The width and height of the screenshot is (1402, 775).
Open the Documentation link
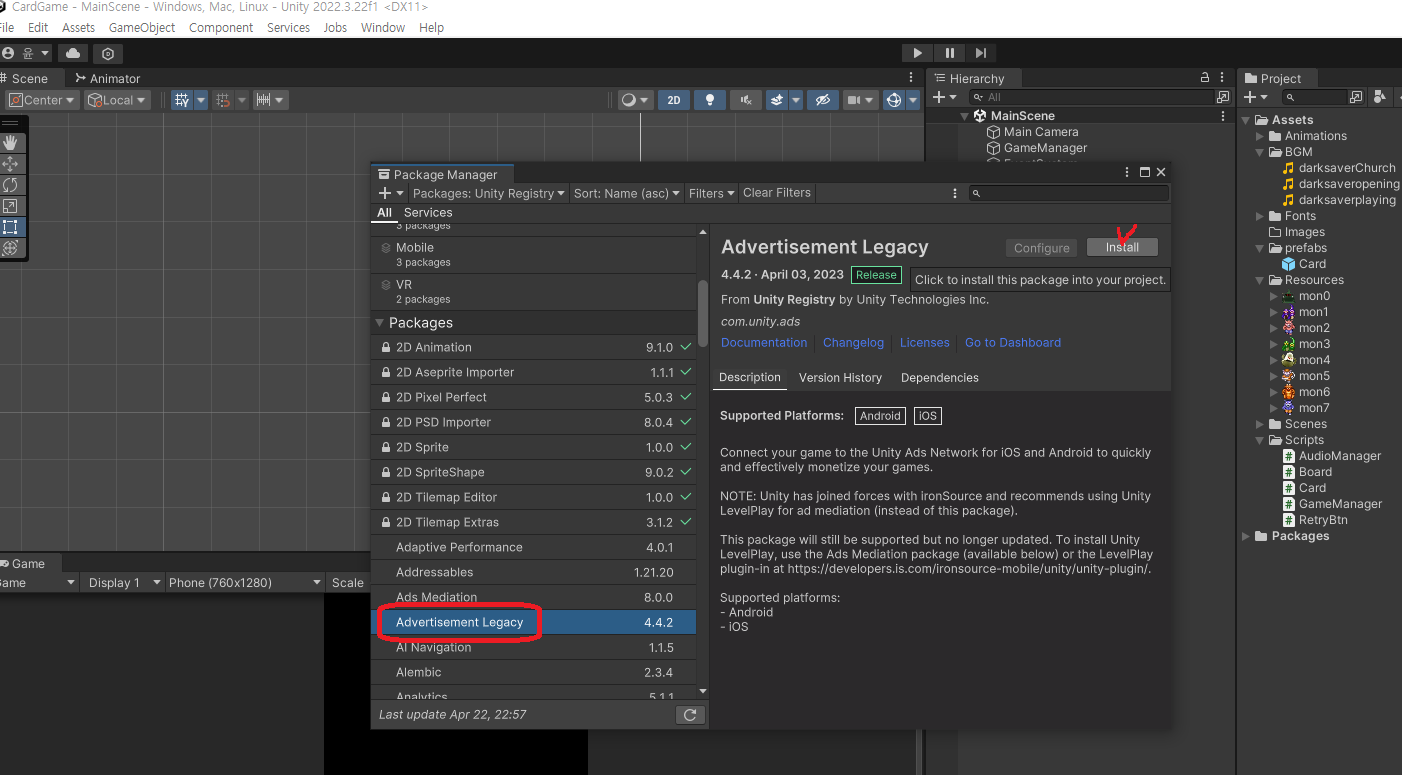point(764,342)
